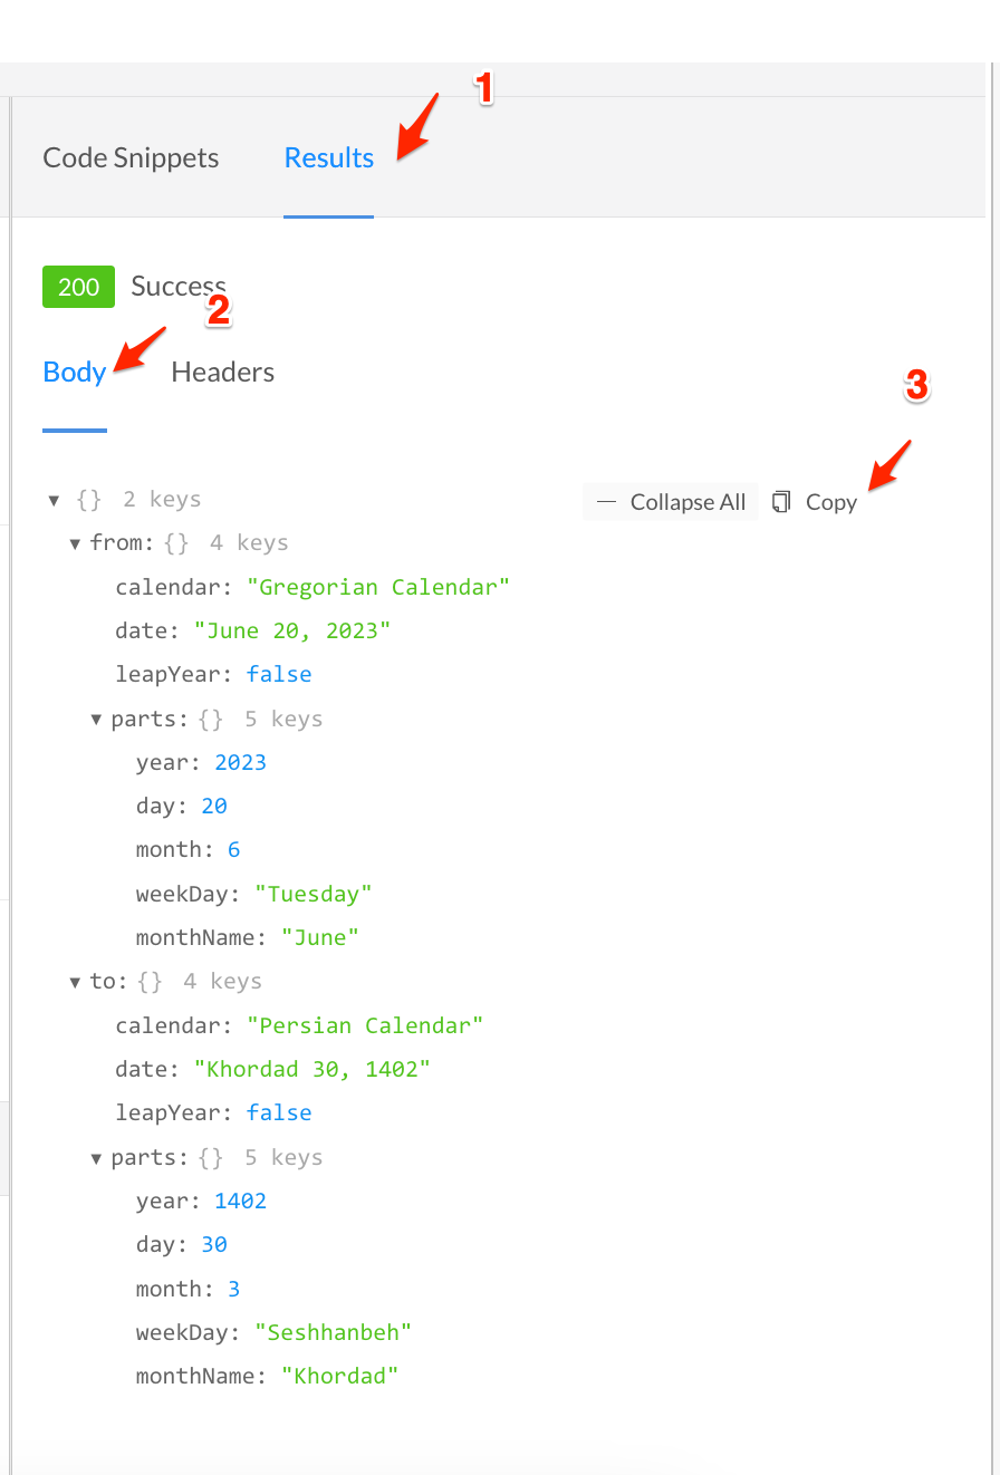Collapse the parts object under 'to'
The width and height of the screenshot is (1000, 1476).
(x=96, y=1157)
